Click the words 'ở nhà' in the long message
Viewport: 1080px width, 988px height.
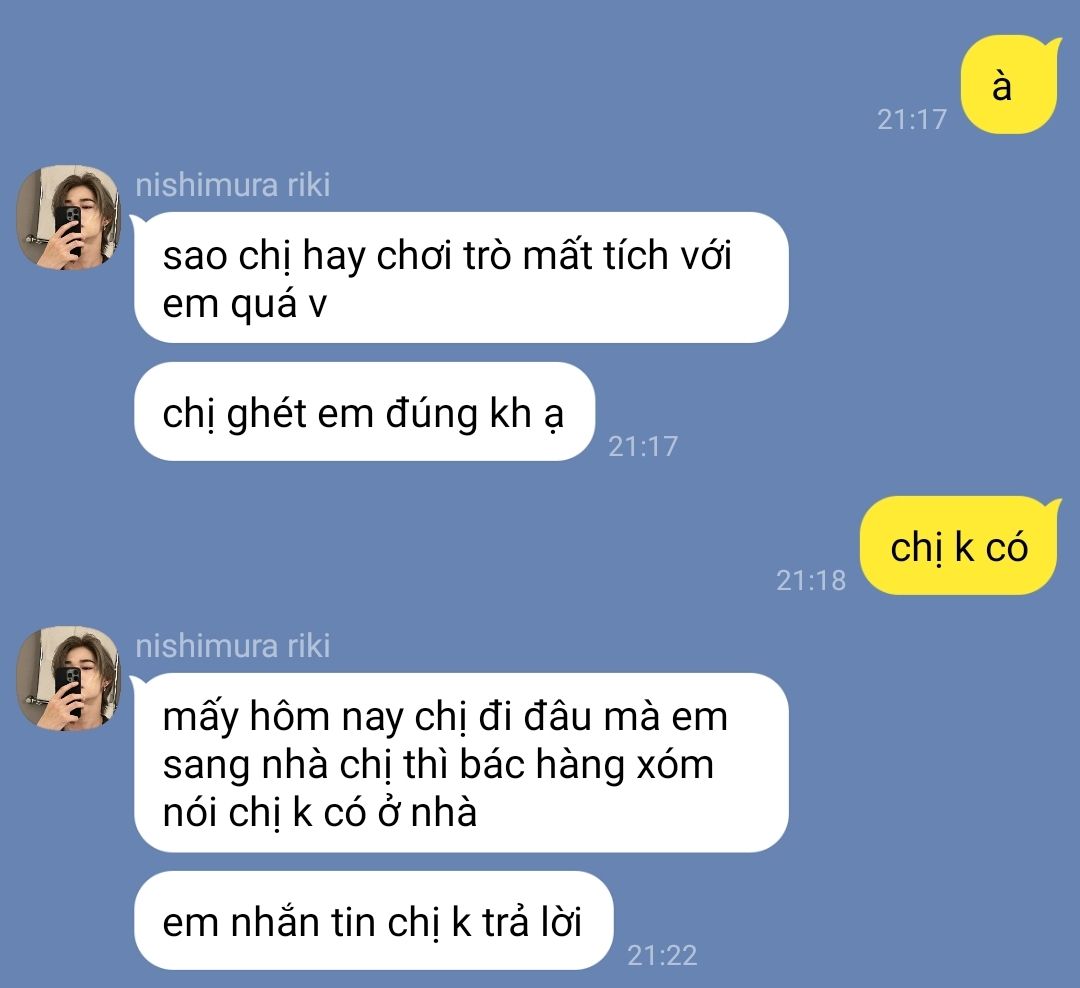click(427, 812)
